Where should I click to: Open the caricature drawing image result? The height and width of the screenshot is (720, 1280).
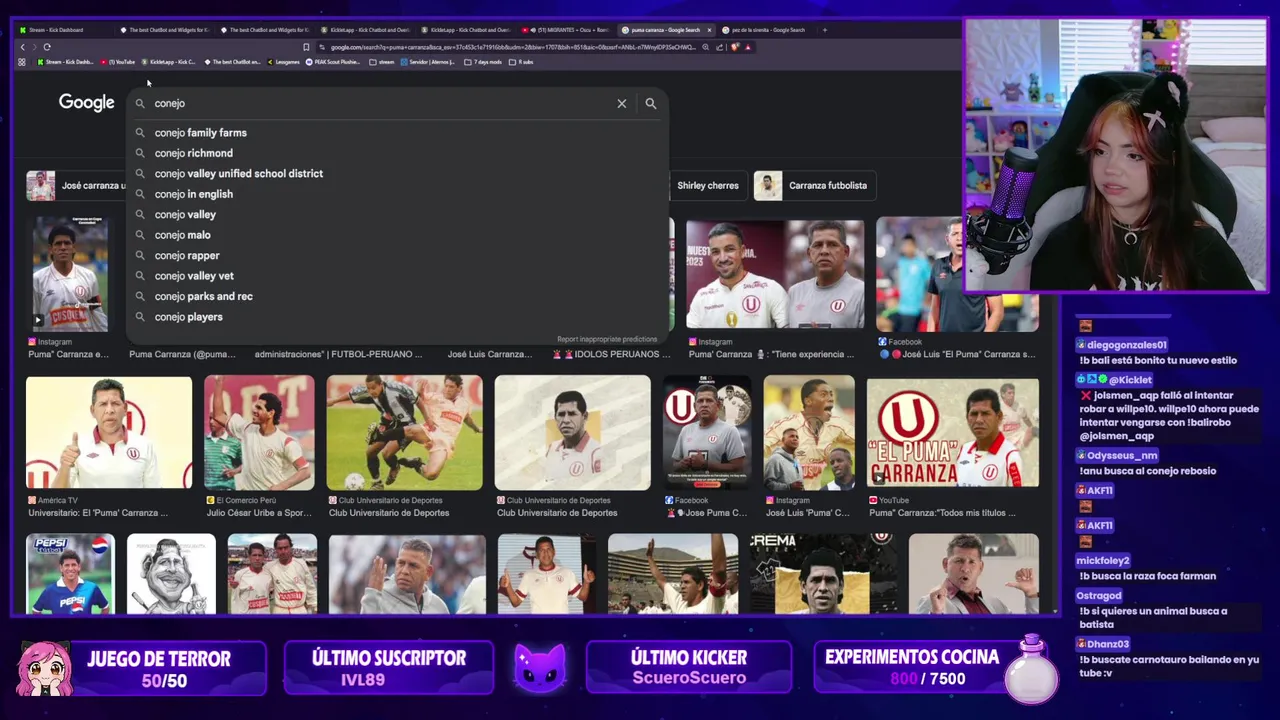171,573
